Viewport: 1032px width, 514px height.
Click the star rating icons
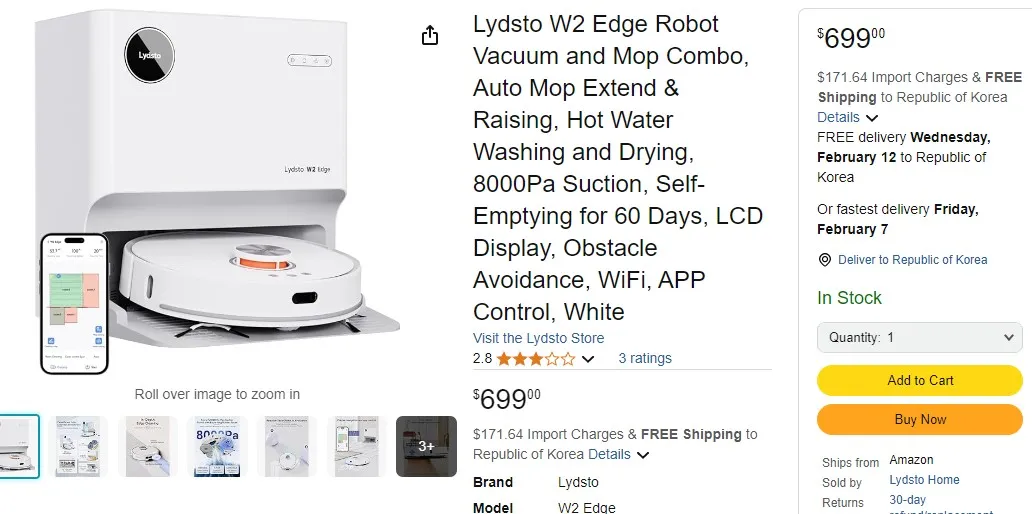tap(536, 359)
